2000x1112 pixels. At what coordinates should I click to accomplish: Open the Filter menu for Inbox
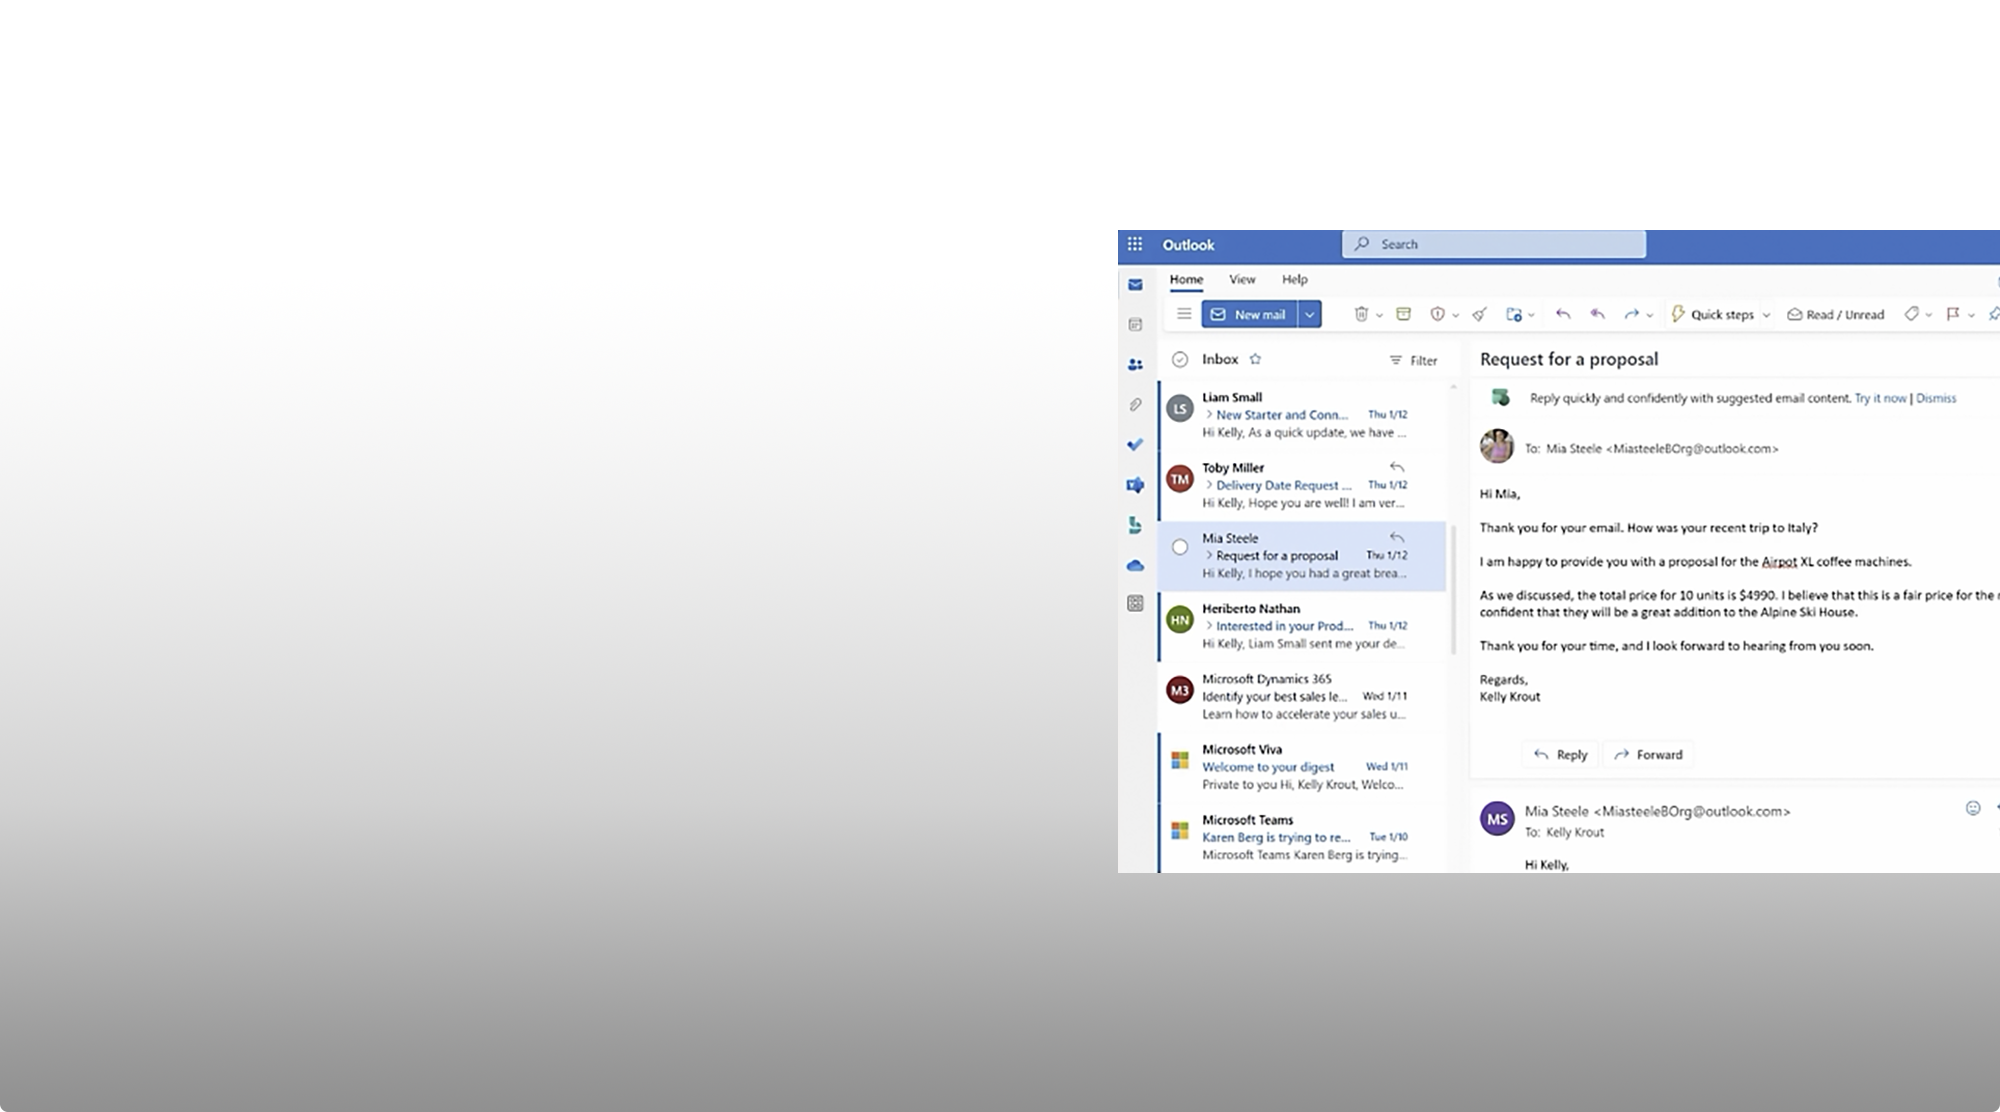[x=1413, y=360]
